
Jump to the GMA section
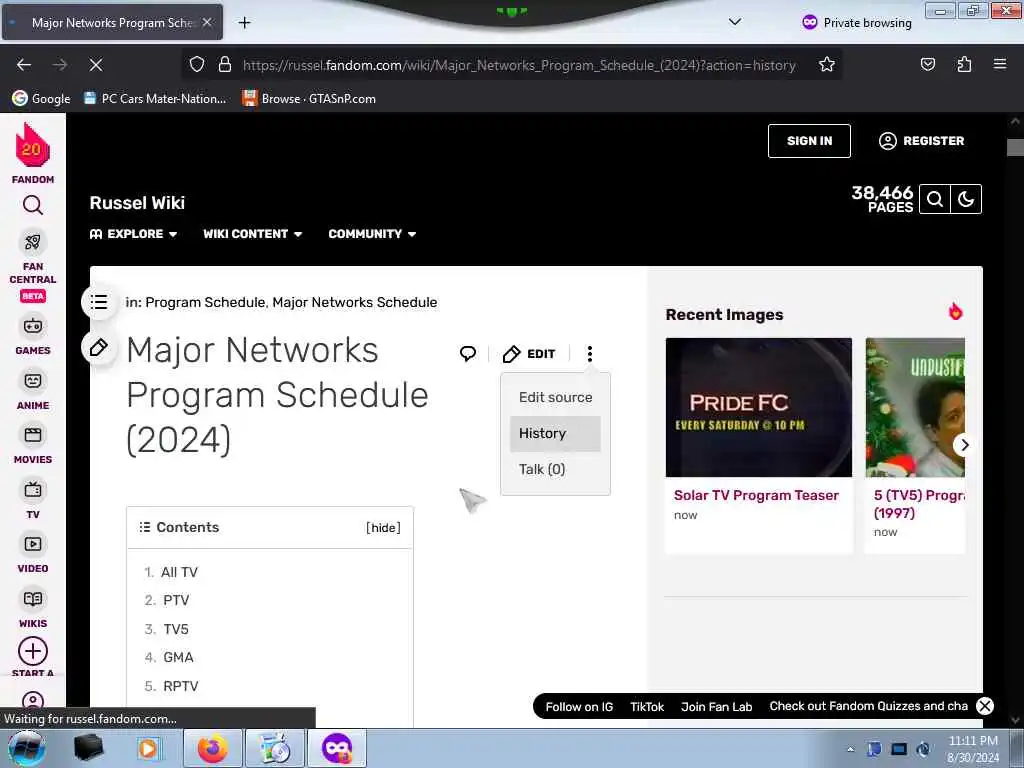(178, 657)
